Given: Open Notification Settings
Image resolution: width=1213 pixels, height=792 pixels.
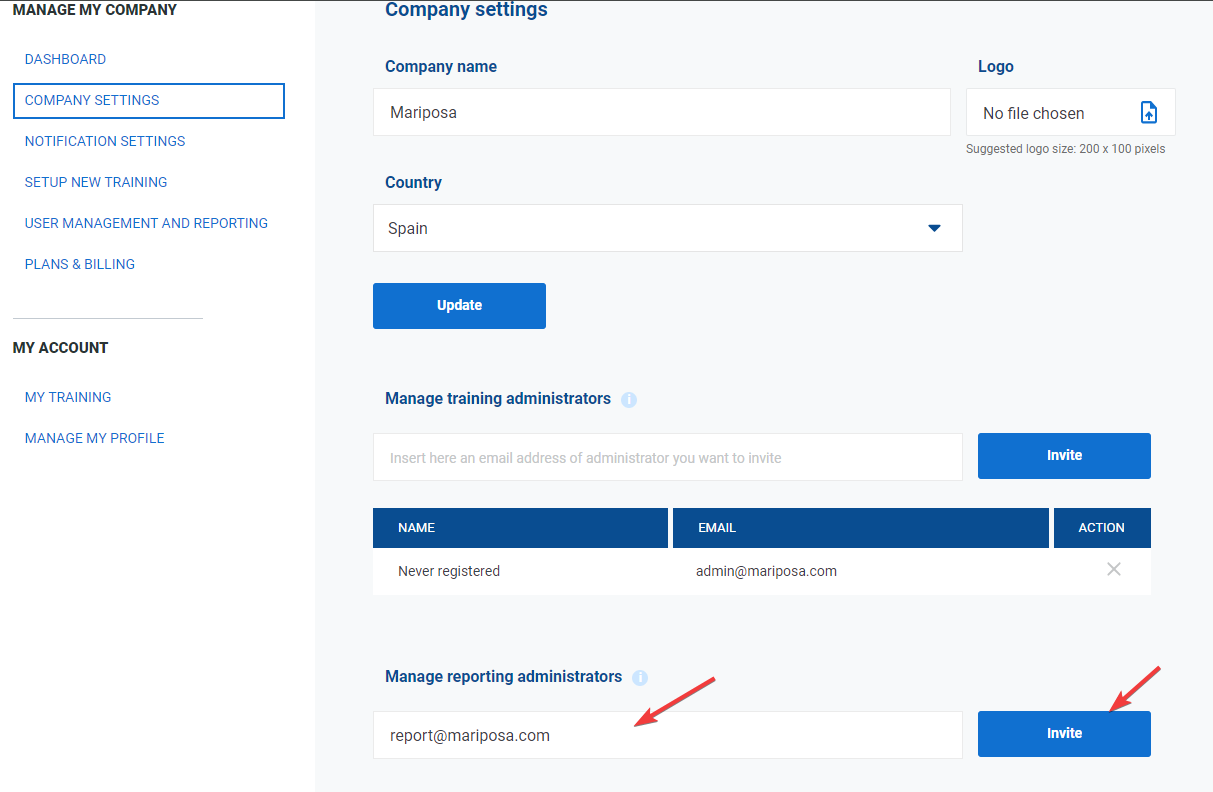Looking at the screenshot, I should pyautogui.click(x=104, y=141).
